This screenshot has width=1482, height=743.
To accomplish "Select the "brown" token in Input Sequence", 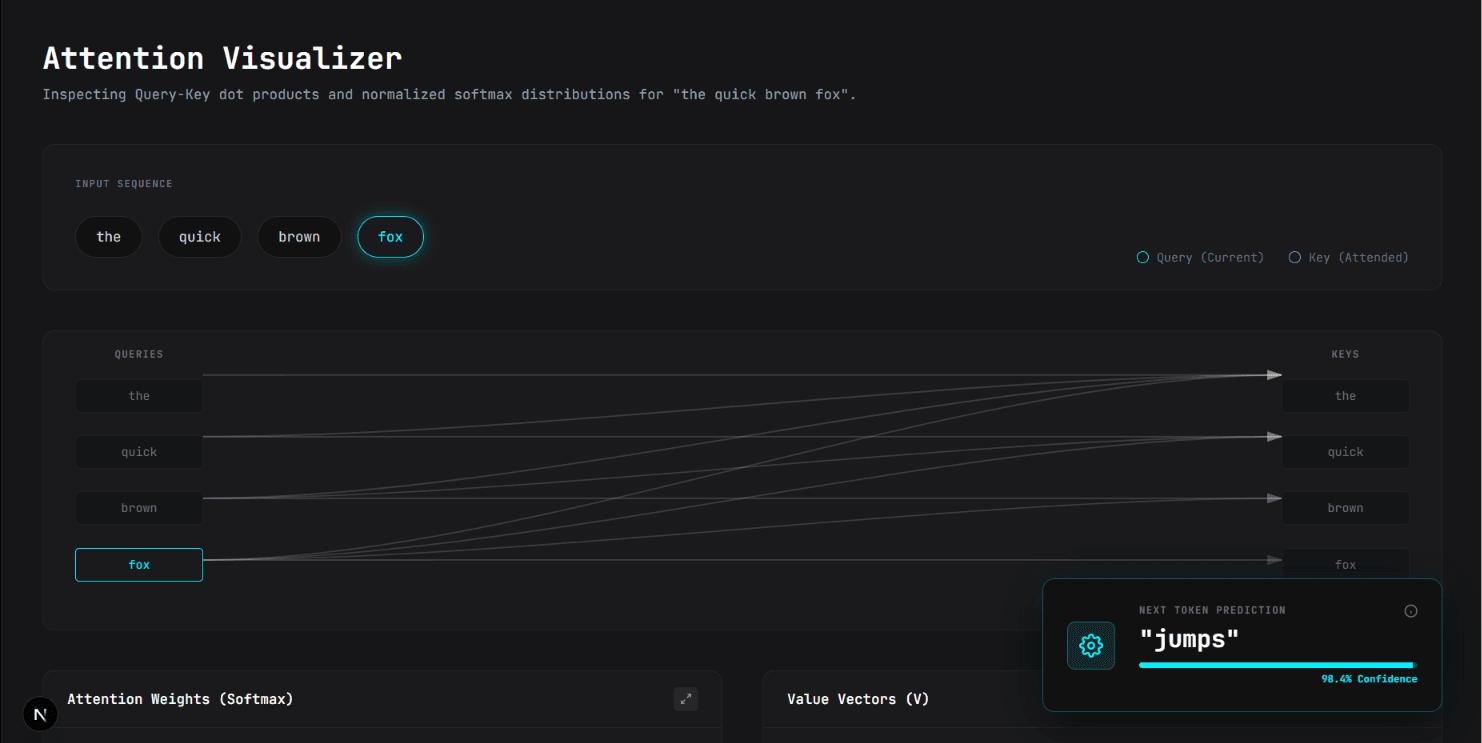I will (299, 237).
